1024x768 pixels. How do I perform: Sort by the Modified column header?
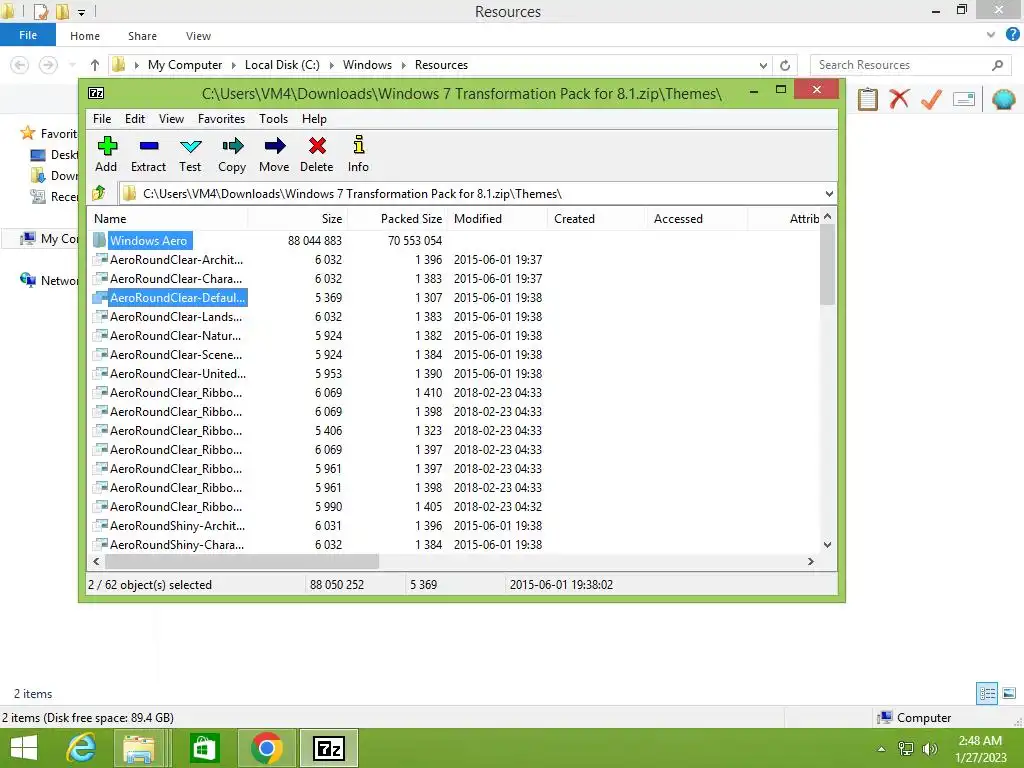[x=497, y=219]
